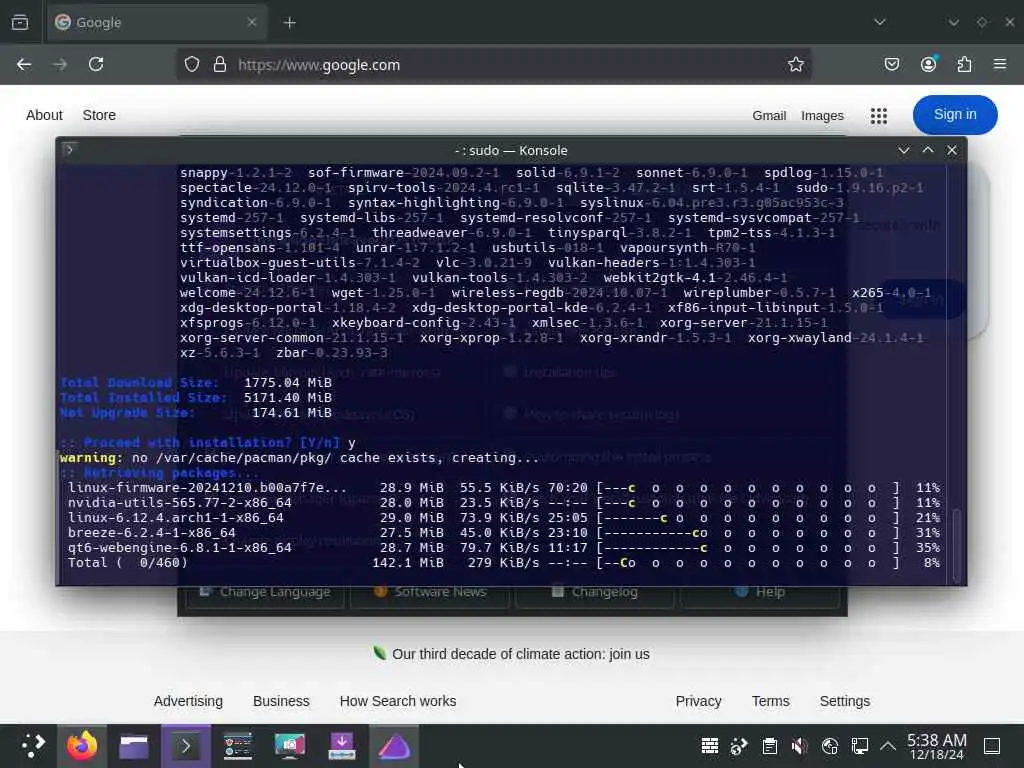Open the purple download installer taskbar icon
1024x768 pixels.
(342, 746)
